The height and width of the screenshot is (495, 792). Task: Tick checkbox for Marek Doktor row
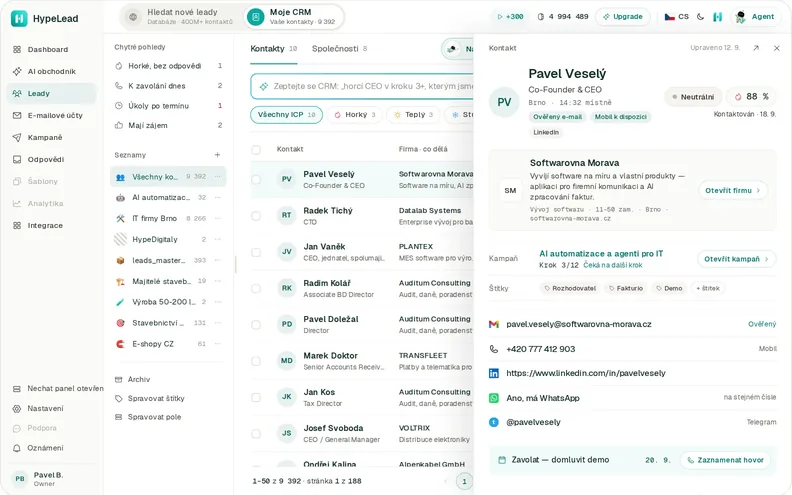[x=256, y=361]
